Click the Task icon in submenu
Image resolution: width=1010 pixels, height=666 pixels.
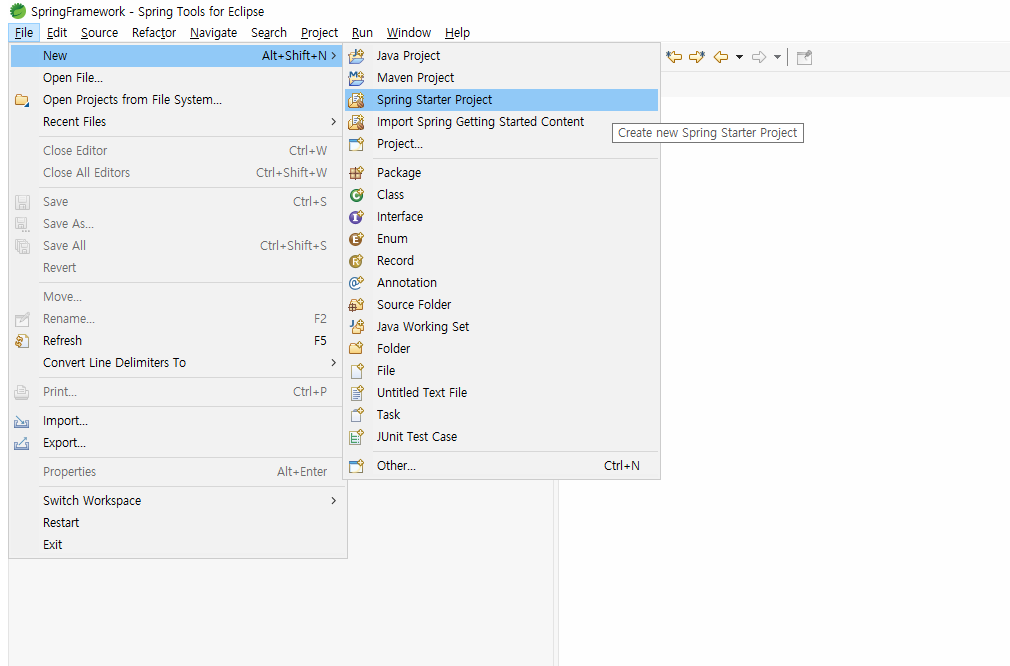point(356,415)
